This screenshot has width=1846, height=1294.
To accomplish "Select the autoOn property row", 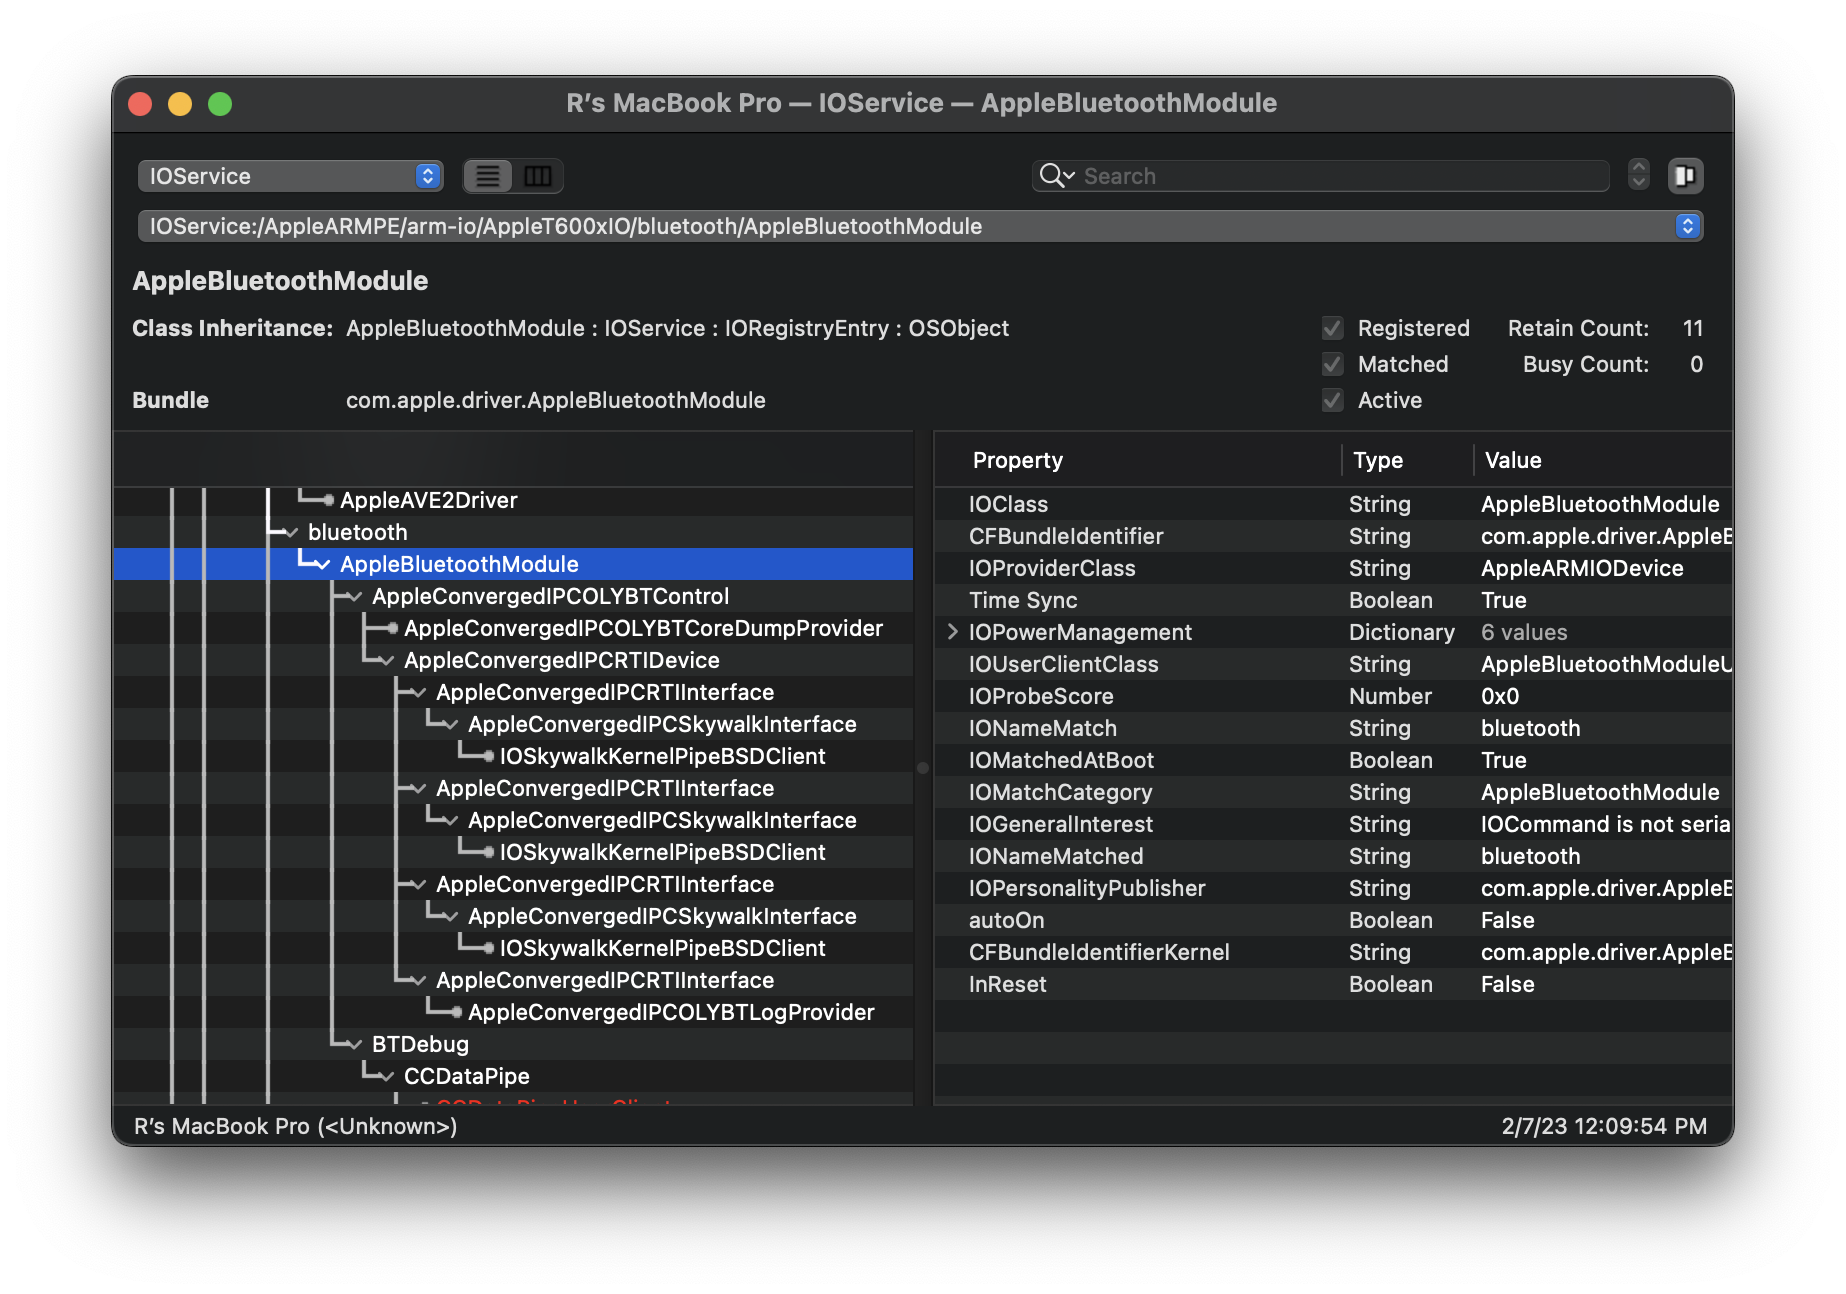I will point(1333,920).
